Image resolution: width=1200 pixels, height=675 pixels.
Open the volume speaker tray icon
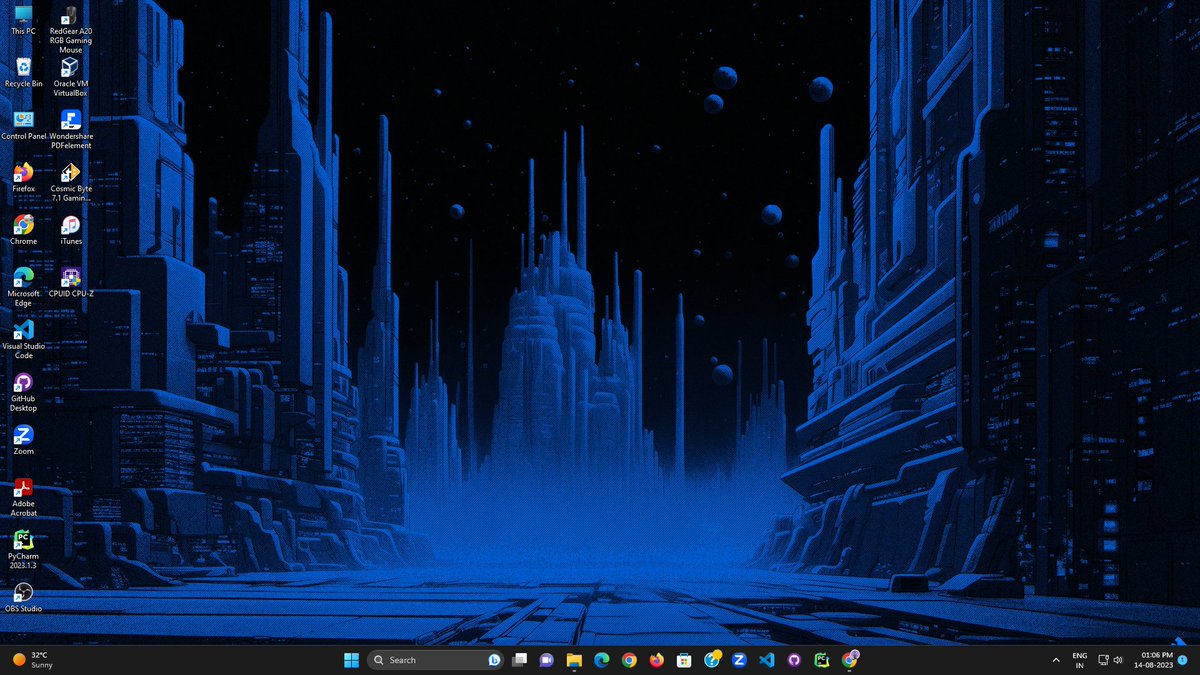(1117, 660)
